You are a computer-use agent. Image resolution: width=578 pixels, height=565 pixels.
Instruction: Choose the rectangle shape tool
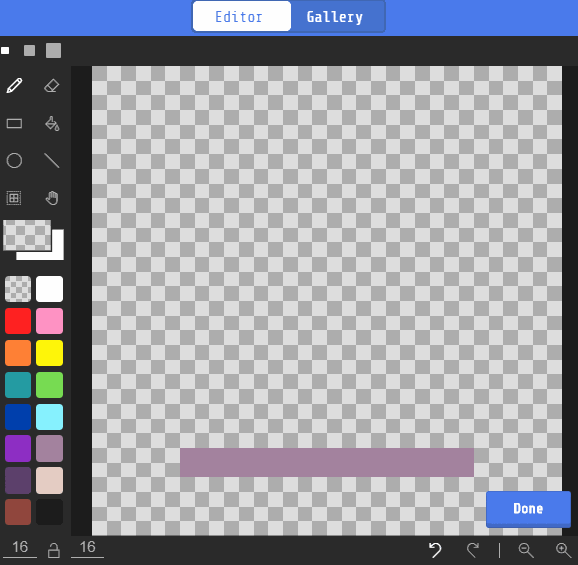pyautogui.click(x=14, y=123)
